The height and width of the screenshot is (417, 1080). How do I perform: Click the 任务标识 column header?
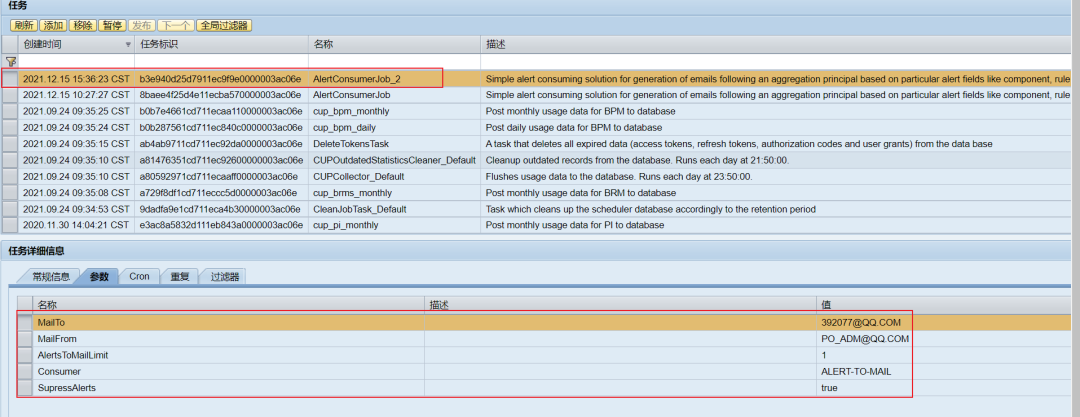(221, 44)
